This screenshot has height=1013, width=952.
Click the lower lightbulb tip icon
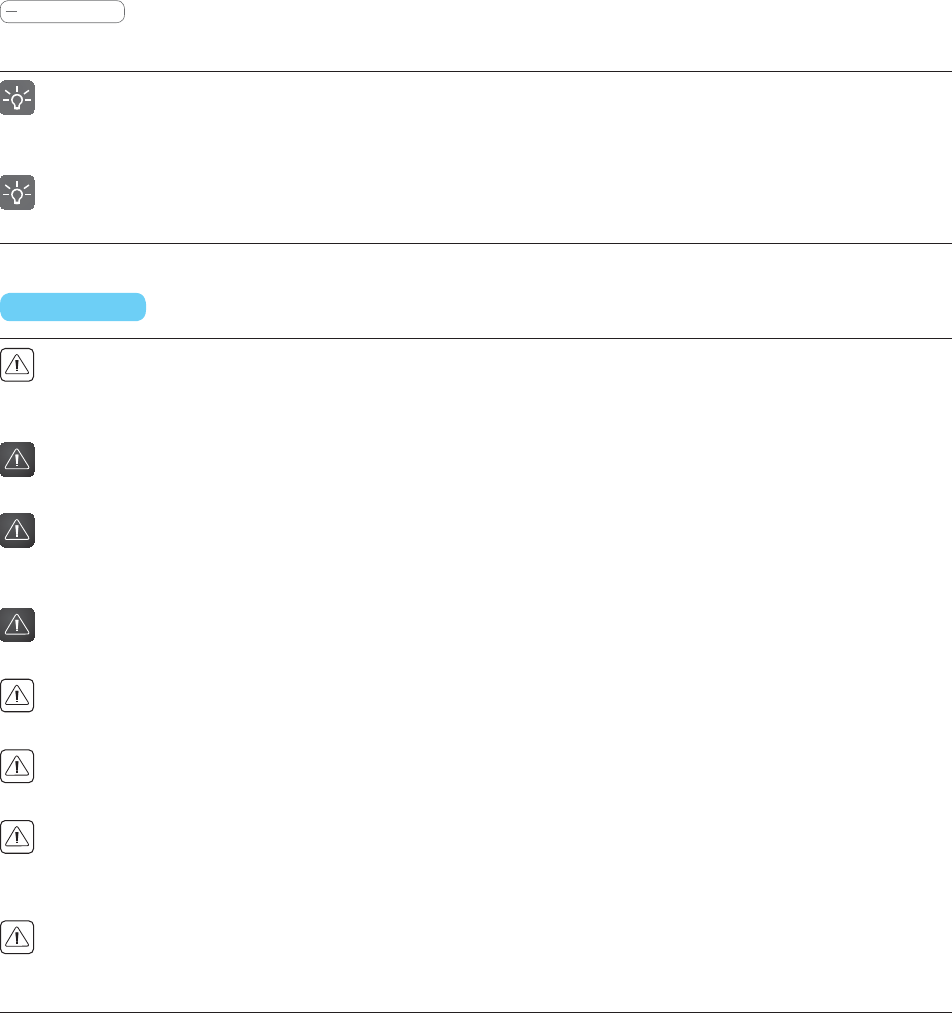(17, 192)
